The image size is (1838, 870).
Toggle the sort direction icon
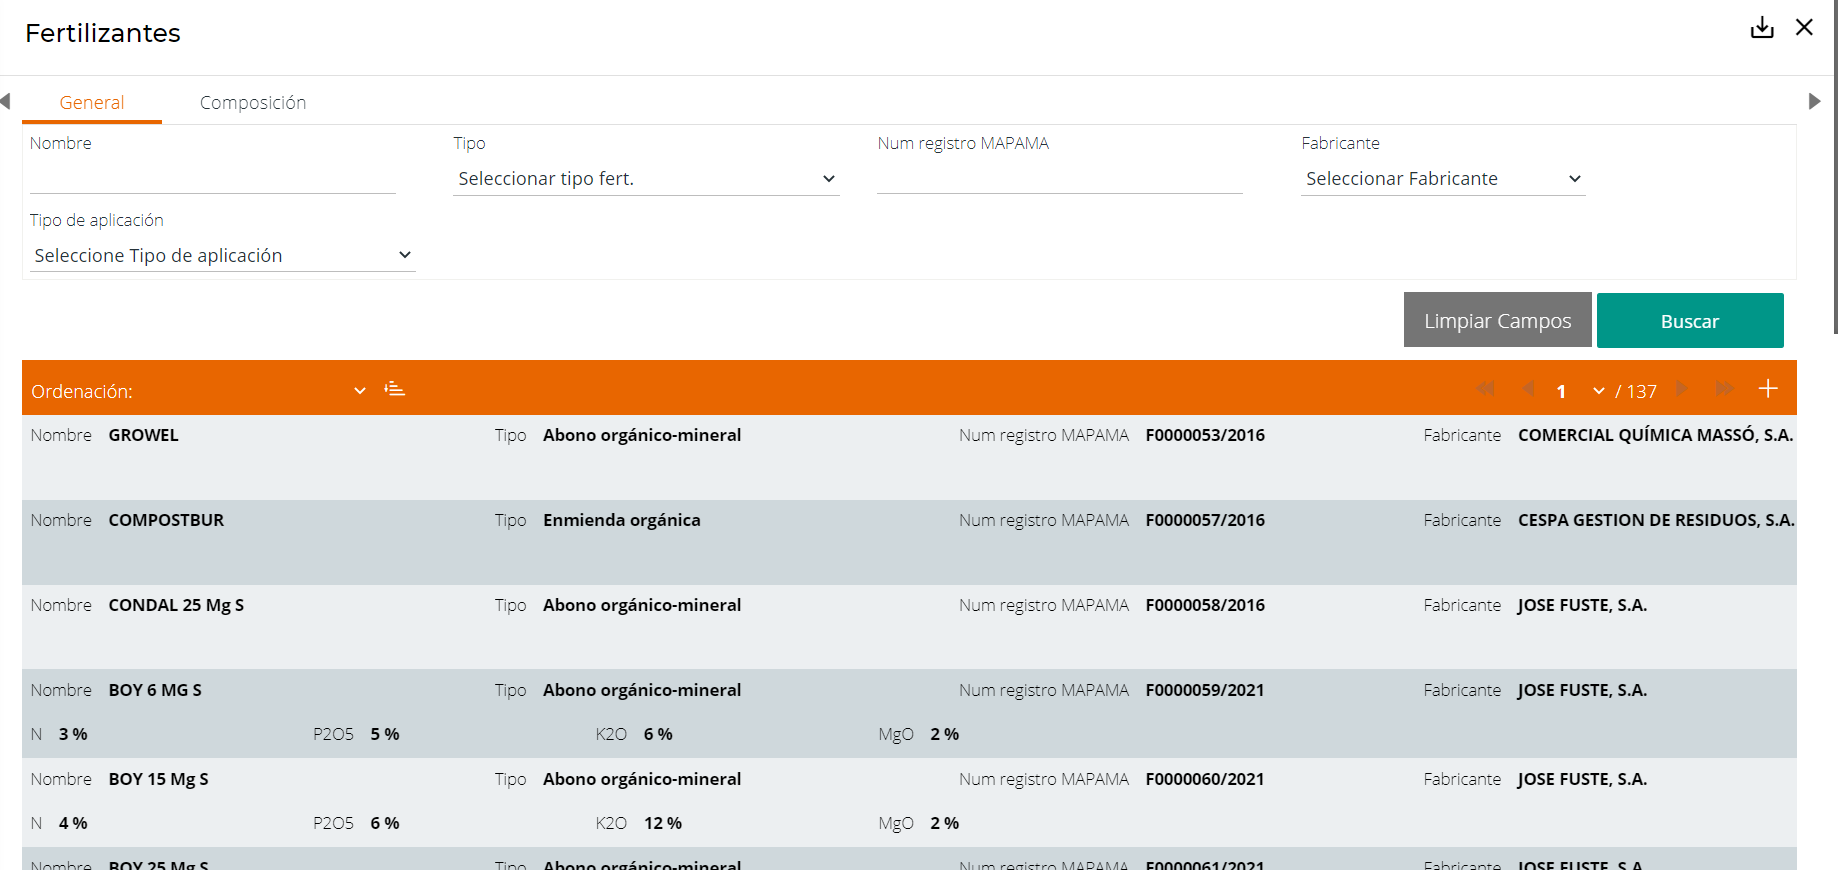[395, 389]
